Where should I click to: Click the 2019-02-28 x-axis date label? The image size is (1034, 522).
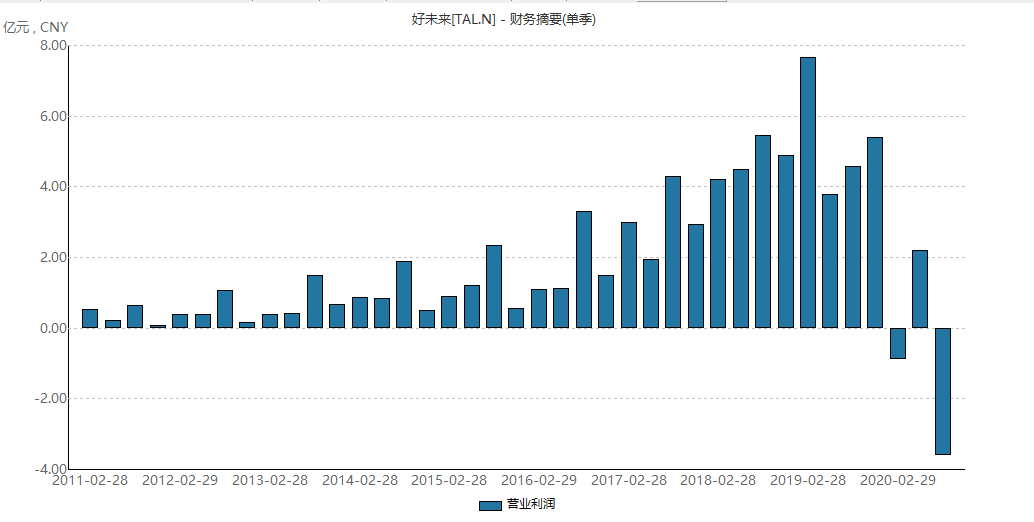pyautogui.click(x=808, y=480)
